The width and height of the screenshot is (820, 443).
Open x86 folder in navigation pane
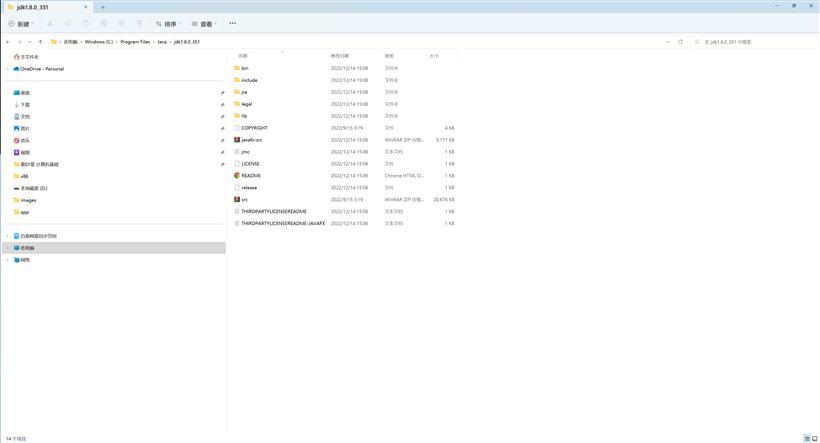[x=21, y=177]
